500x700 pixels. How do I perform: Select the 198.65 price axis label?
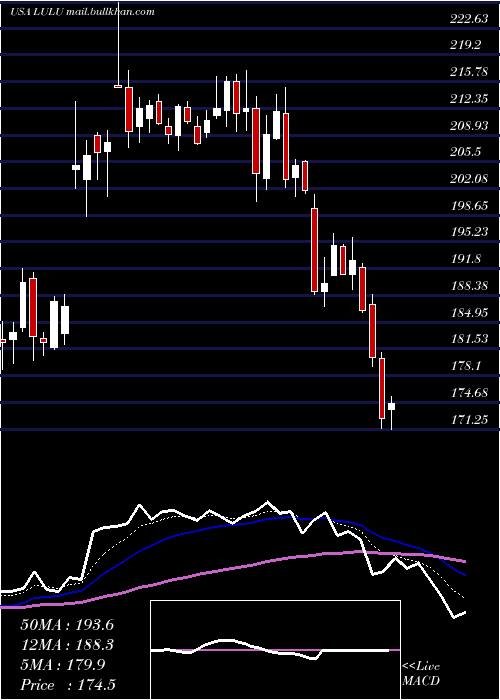tap(469, 206)
